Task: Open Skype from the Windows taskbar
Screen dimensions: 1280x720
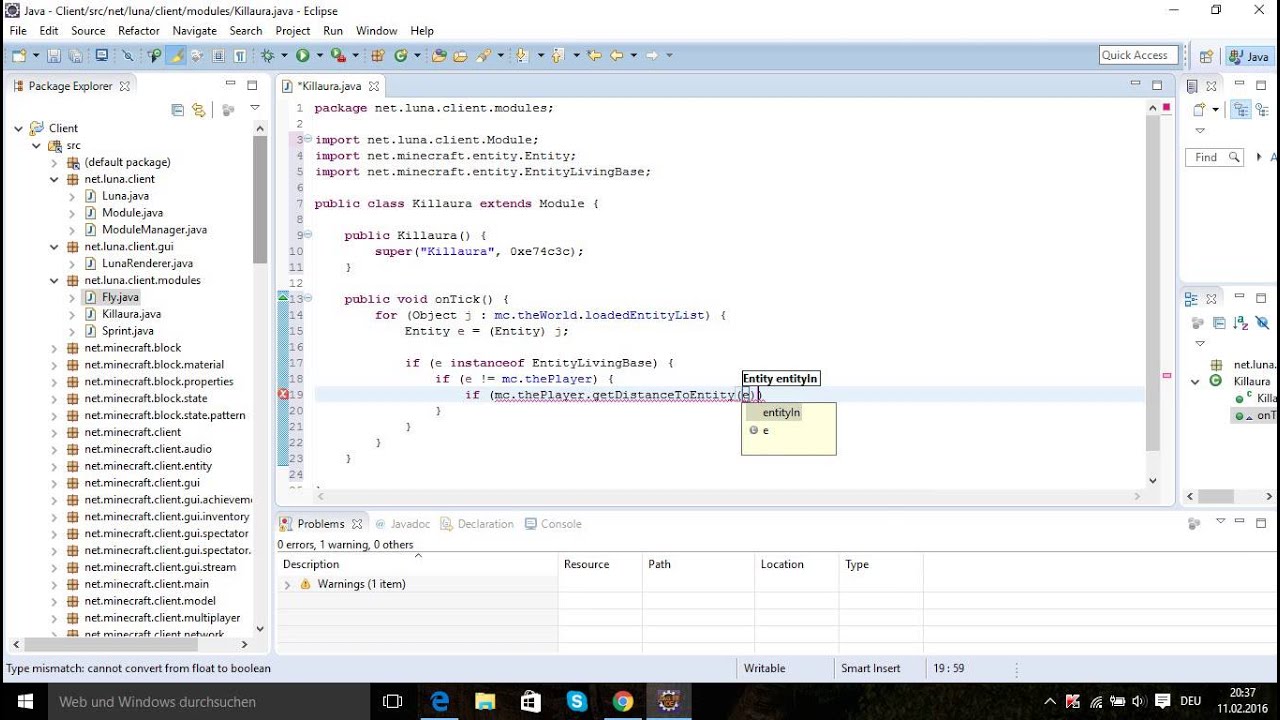Action: (x=576, y=701)
